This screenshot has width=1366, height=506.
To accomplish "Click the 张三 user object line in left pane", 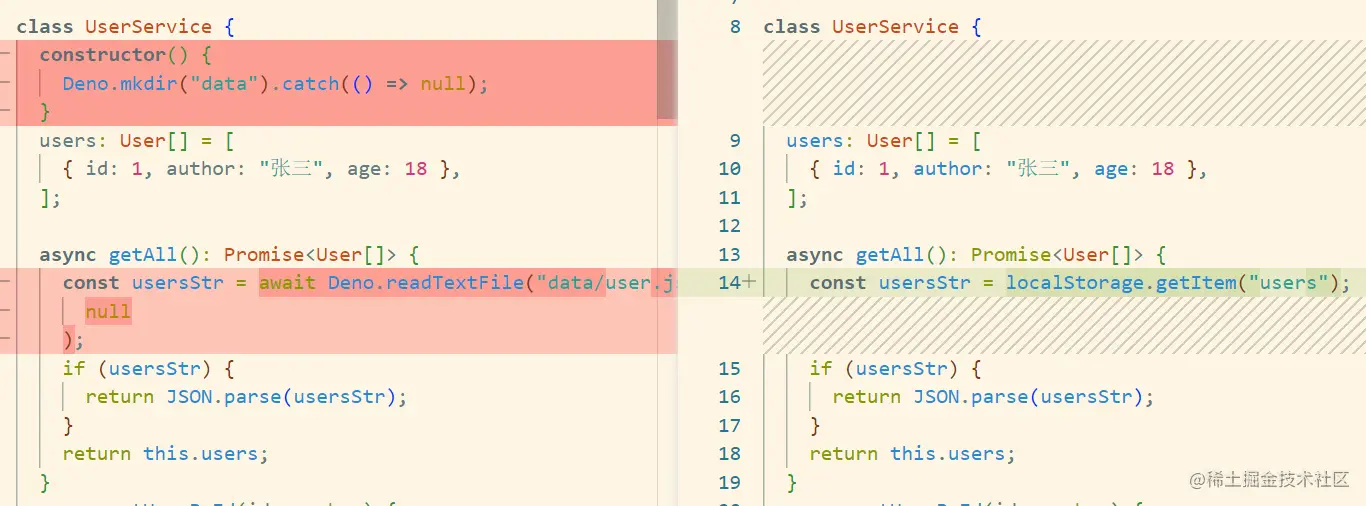I will click(261, 169).
